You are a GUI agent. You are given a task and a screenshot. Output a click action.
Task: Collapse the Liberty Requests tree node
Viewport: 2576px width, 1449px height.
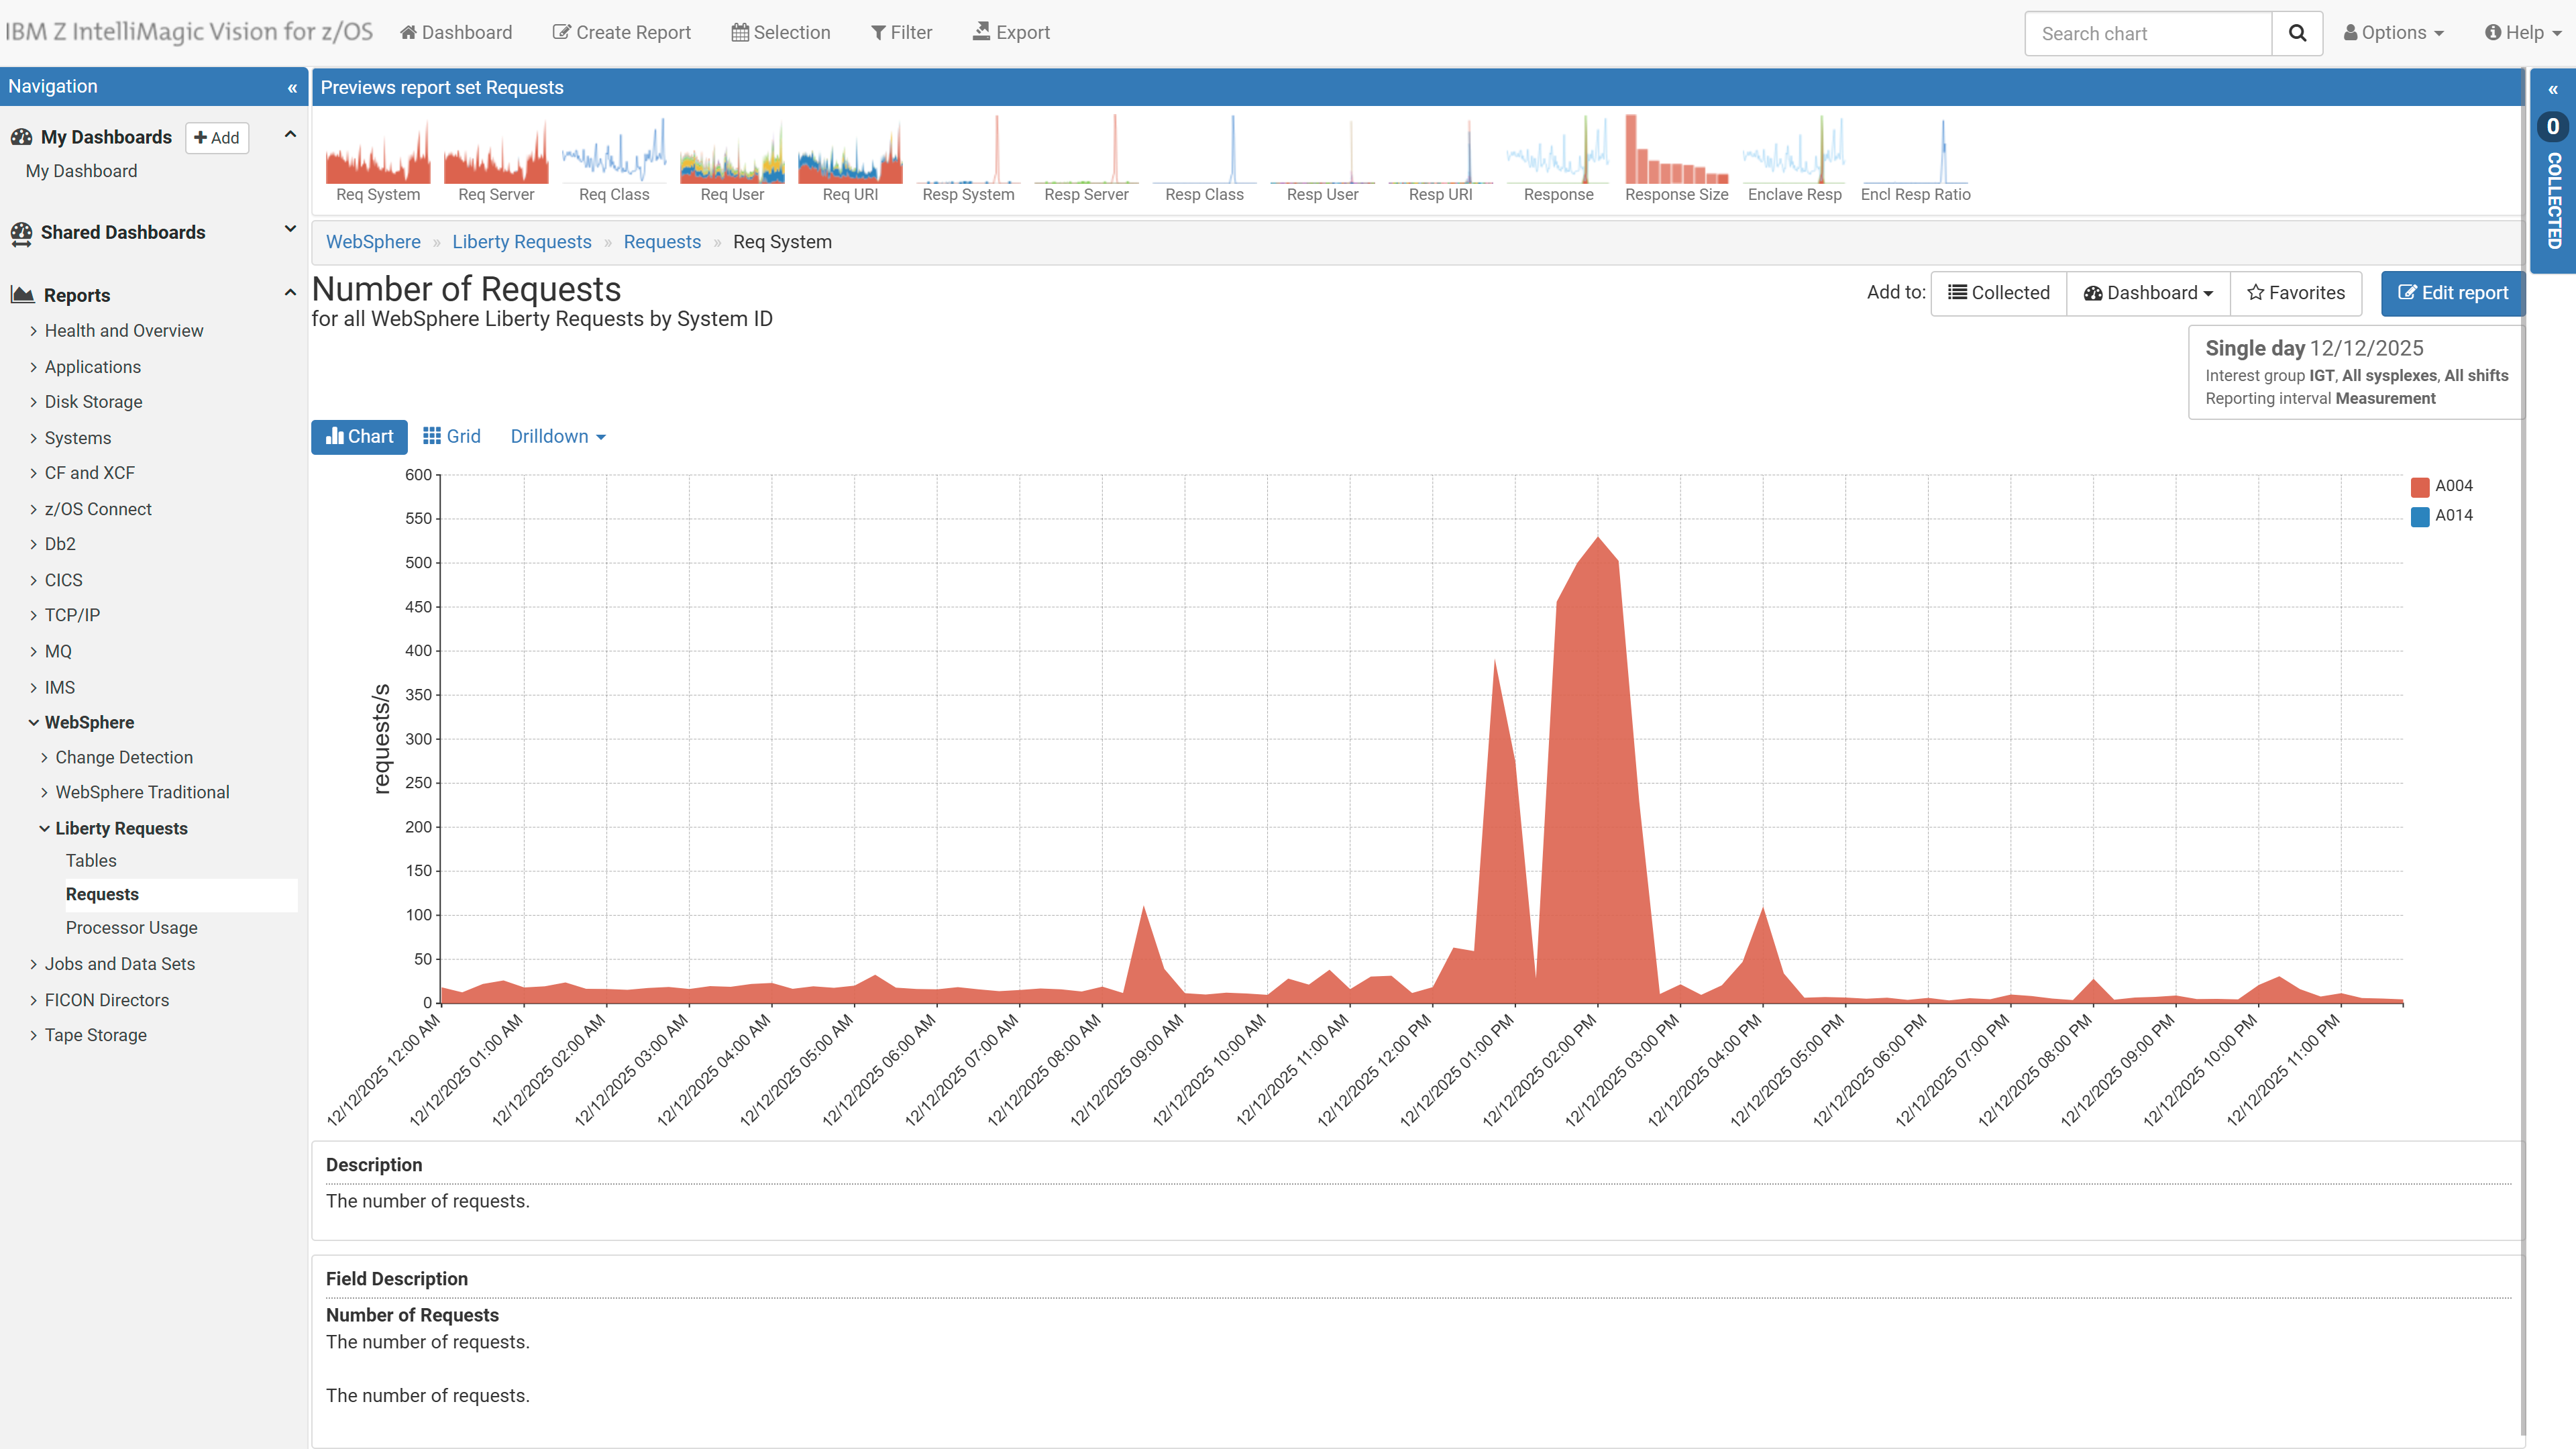[x=44, y=828]
